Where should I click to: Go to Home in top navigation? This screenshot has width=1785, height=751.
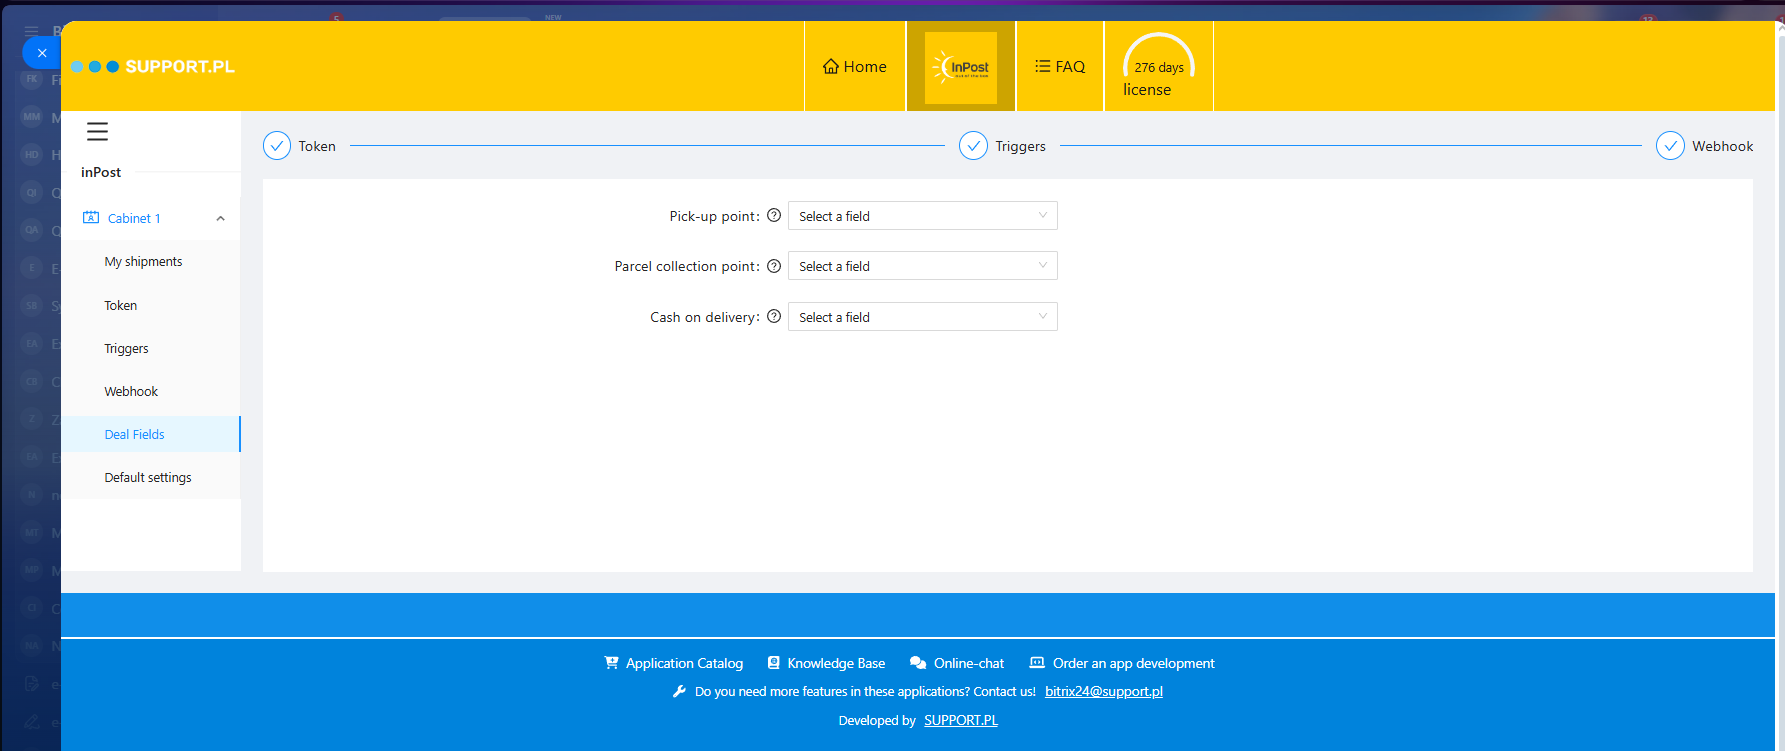[x=855, y=67]
